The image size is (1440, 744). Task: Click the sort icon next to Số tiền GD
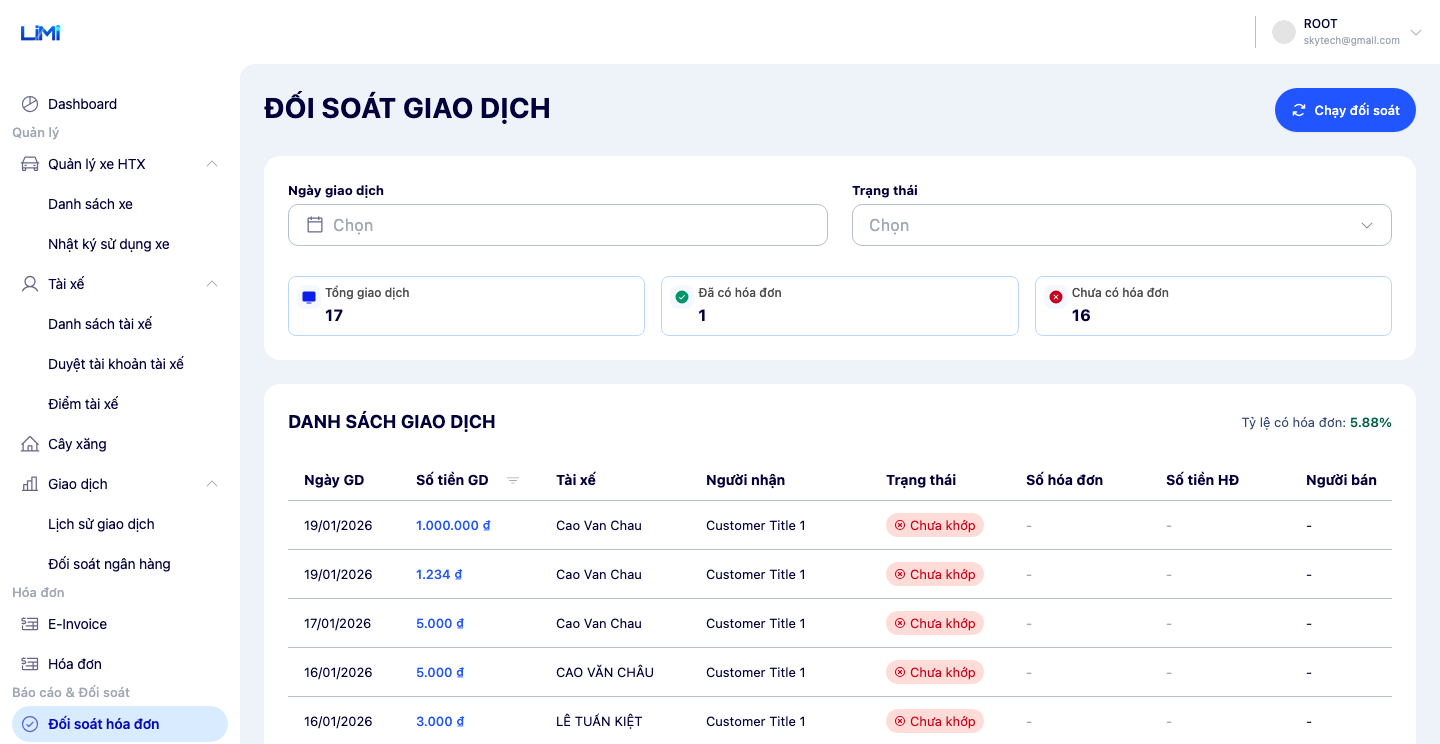(513, 480)
